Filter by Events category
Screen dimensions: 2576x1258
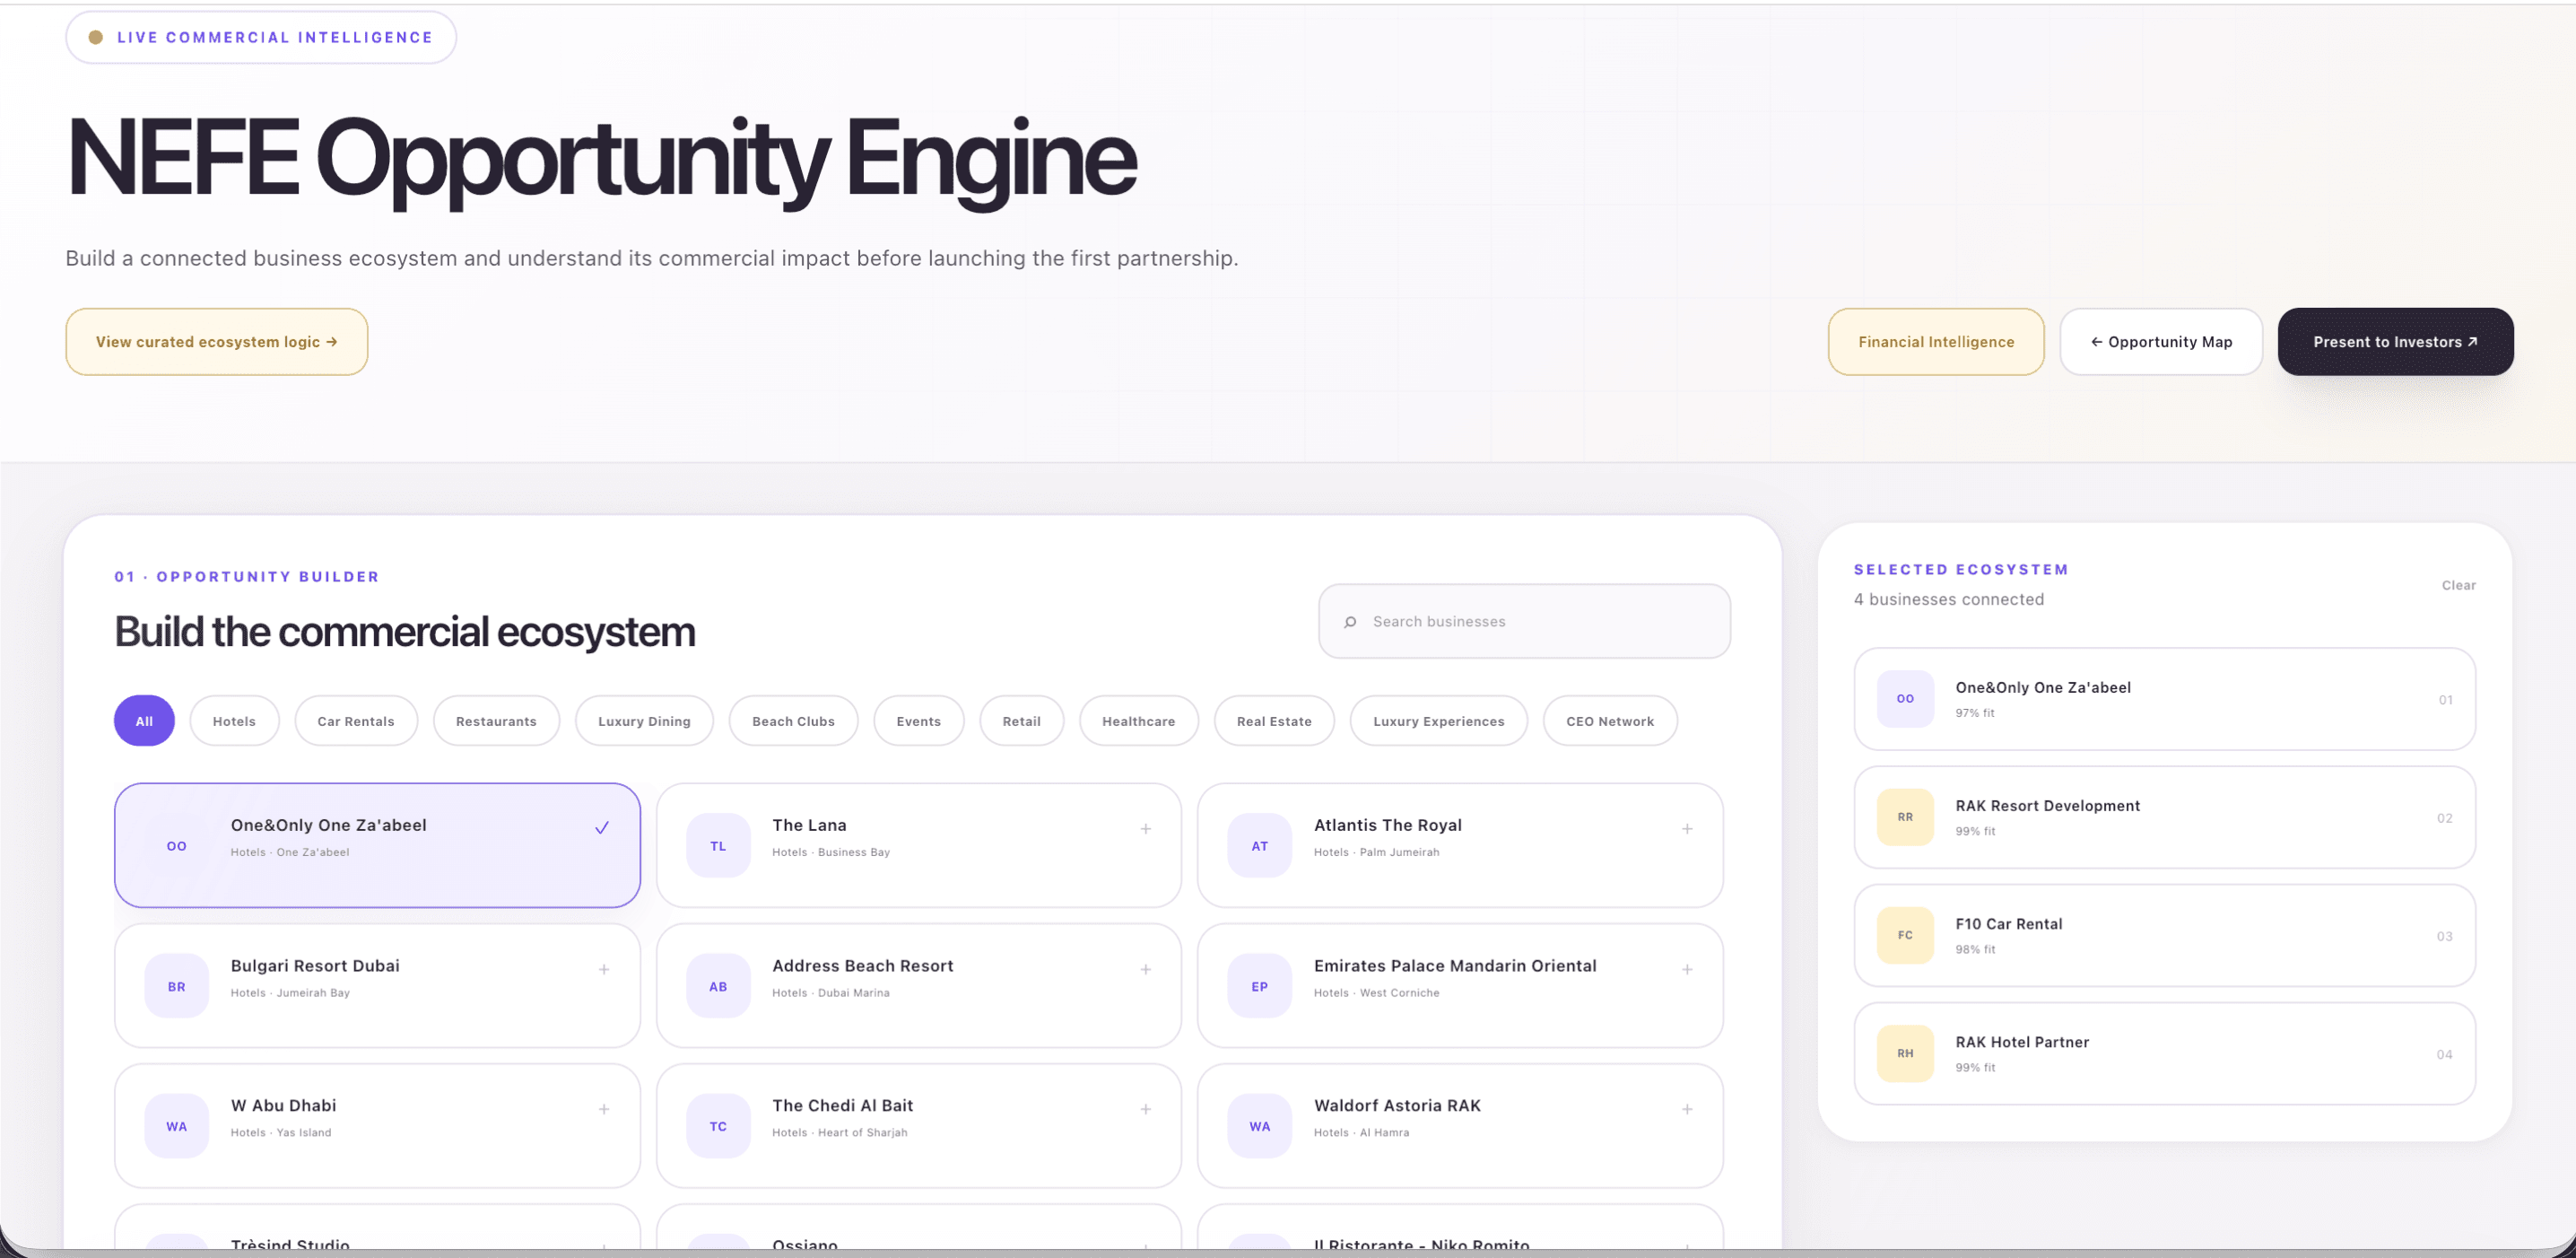pos(918,721)
